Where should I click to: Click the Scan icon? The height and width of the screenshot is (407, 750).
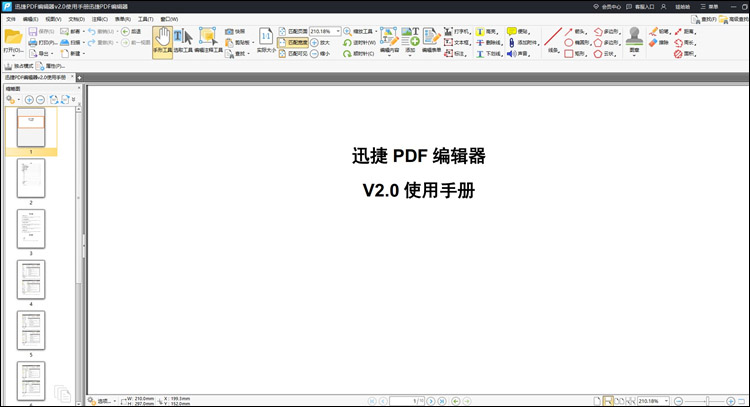point(64,43)
